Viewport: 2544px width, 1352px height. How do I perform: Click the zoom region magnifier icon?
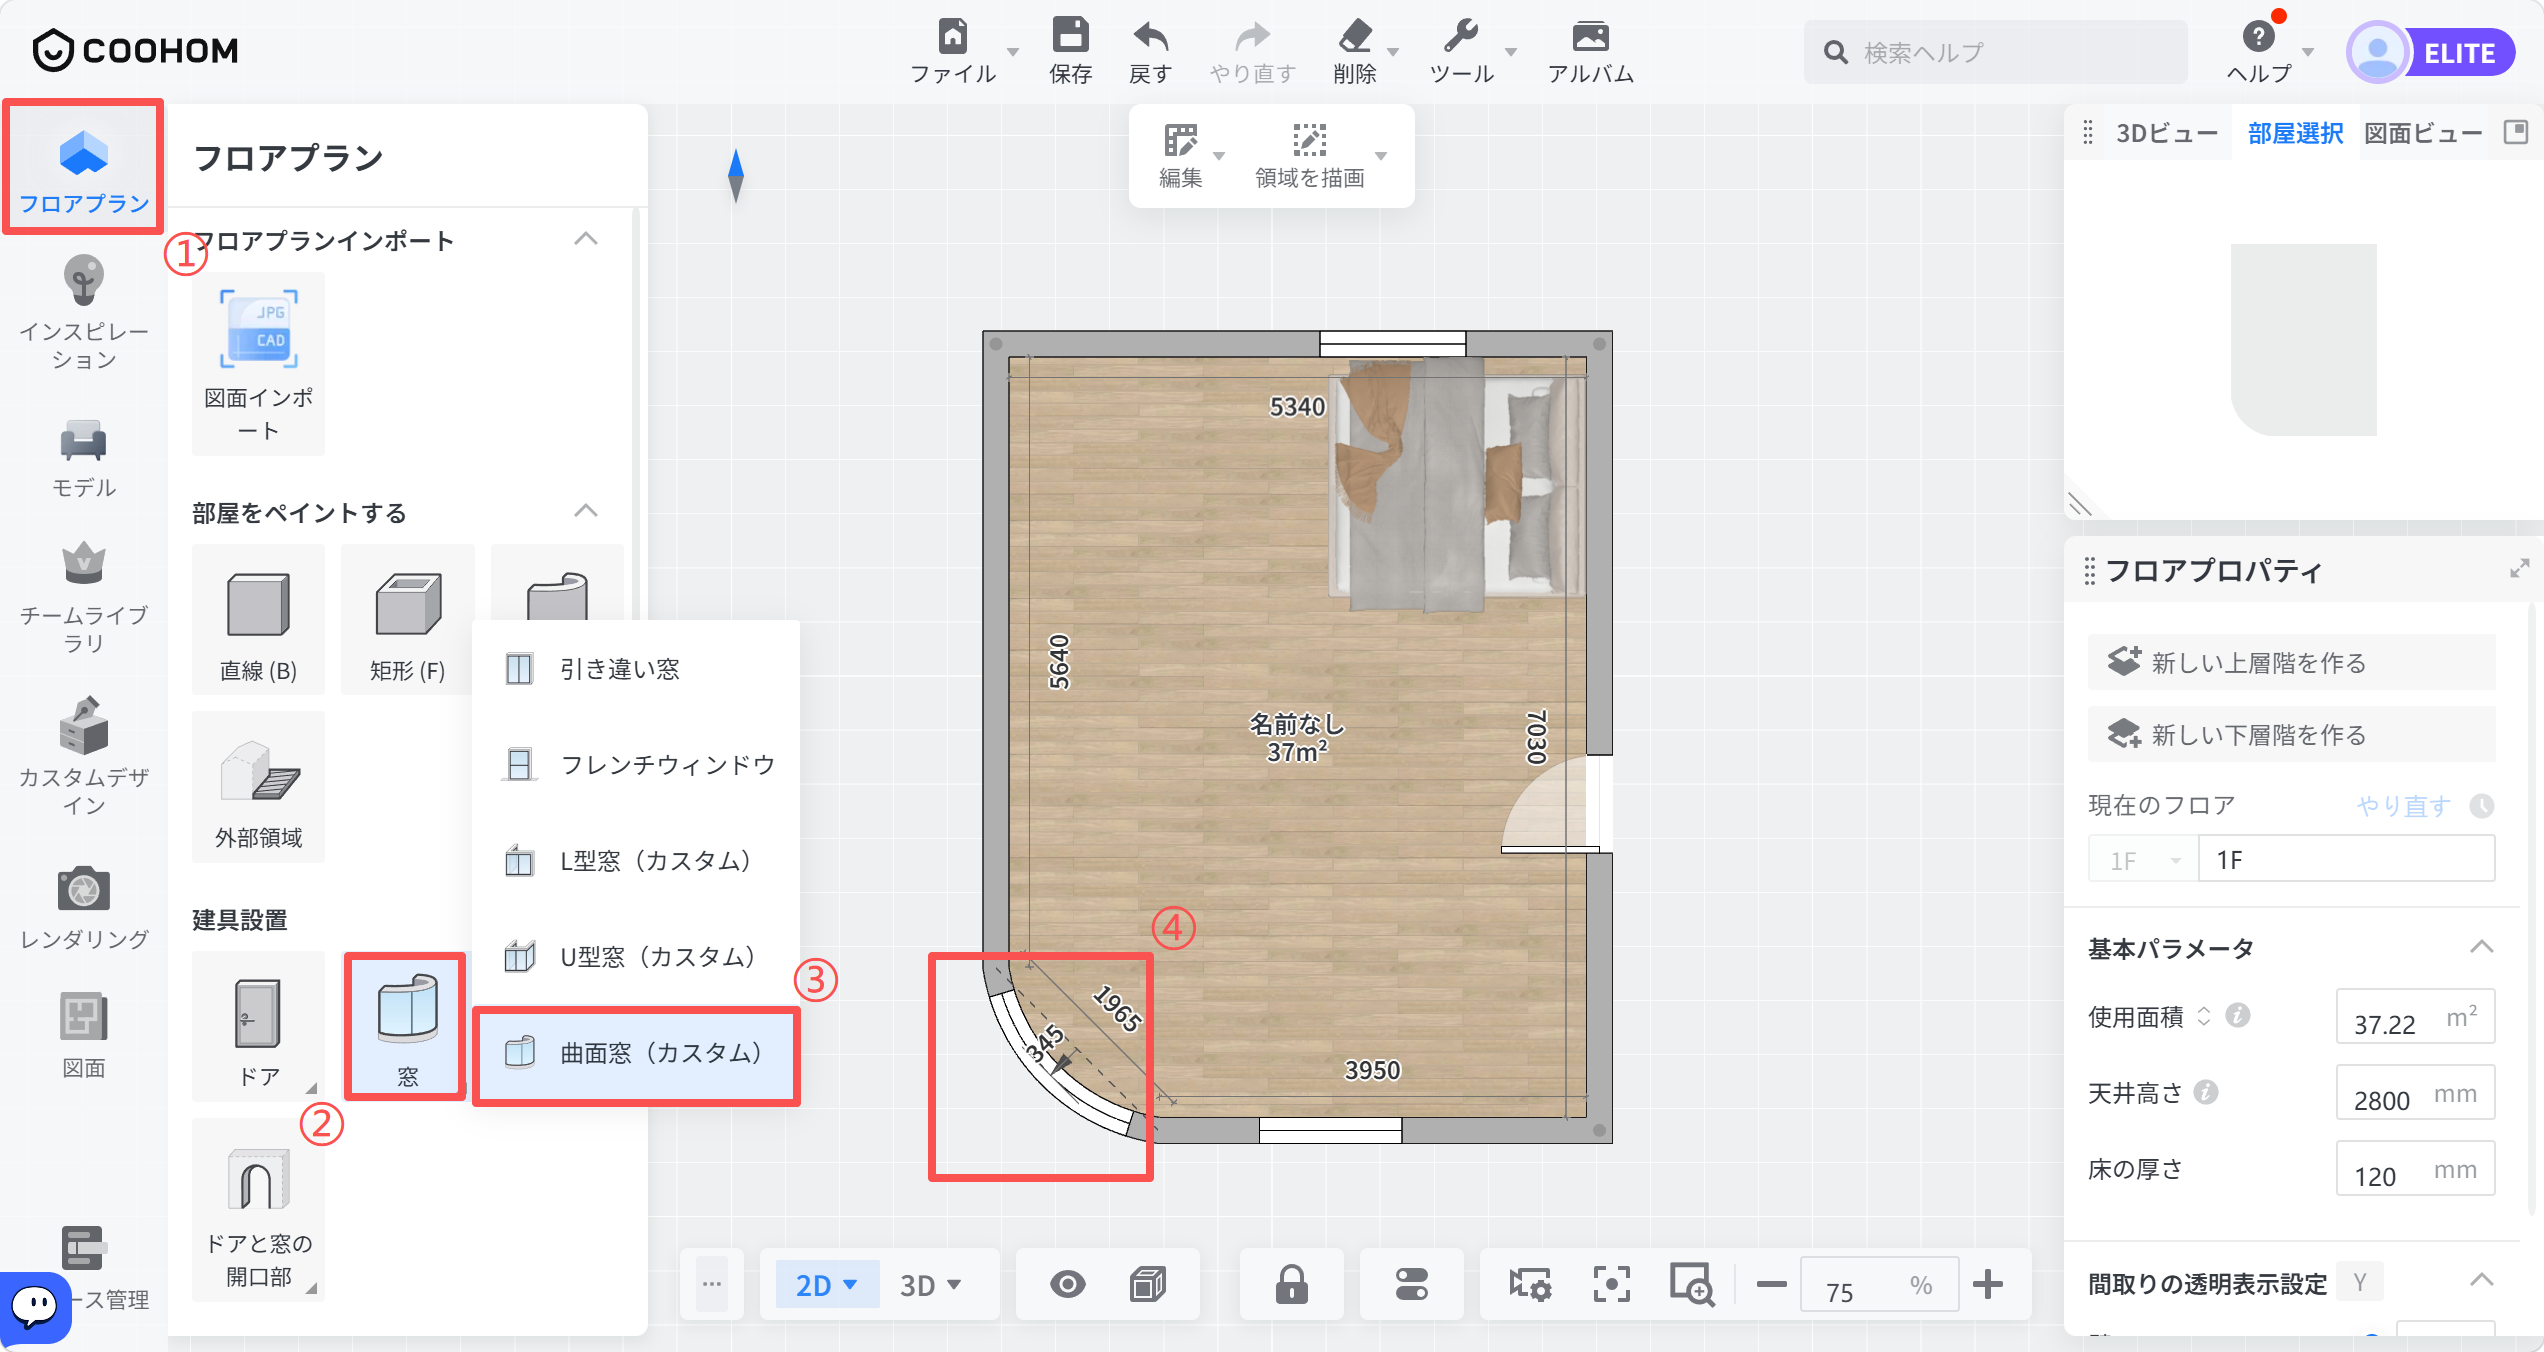tap(1692, 1284)
